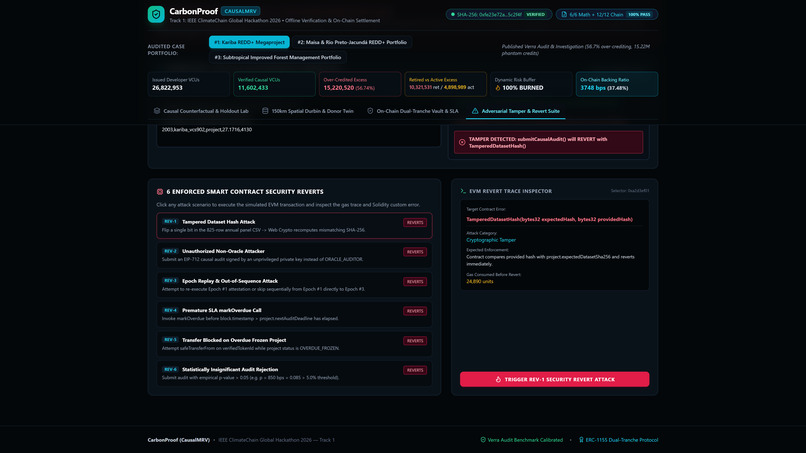Click the TAMPER DETECTED alert banner

[x=548, y=142]
